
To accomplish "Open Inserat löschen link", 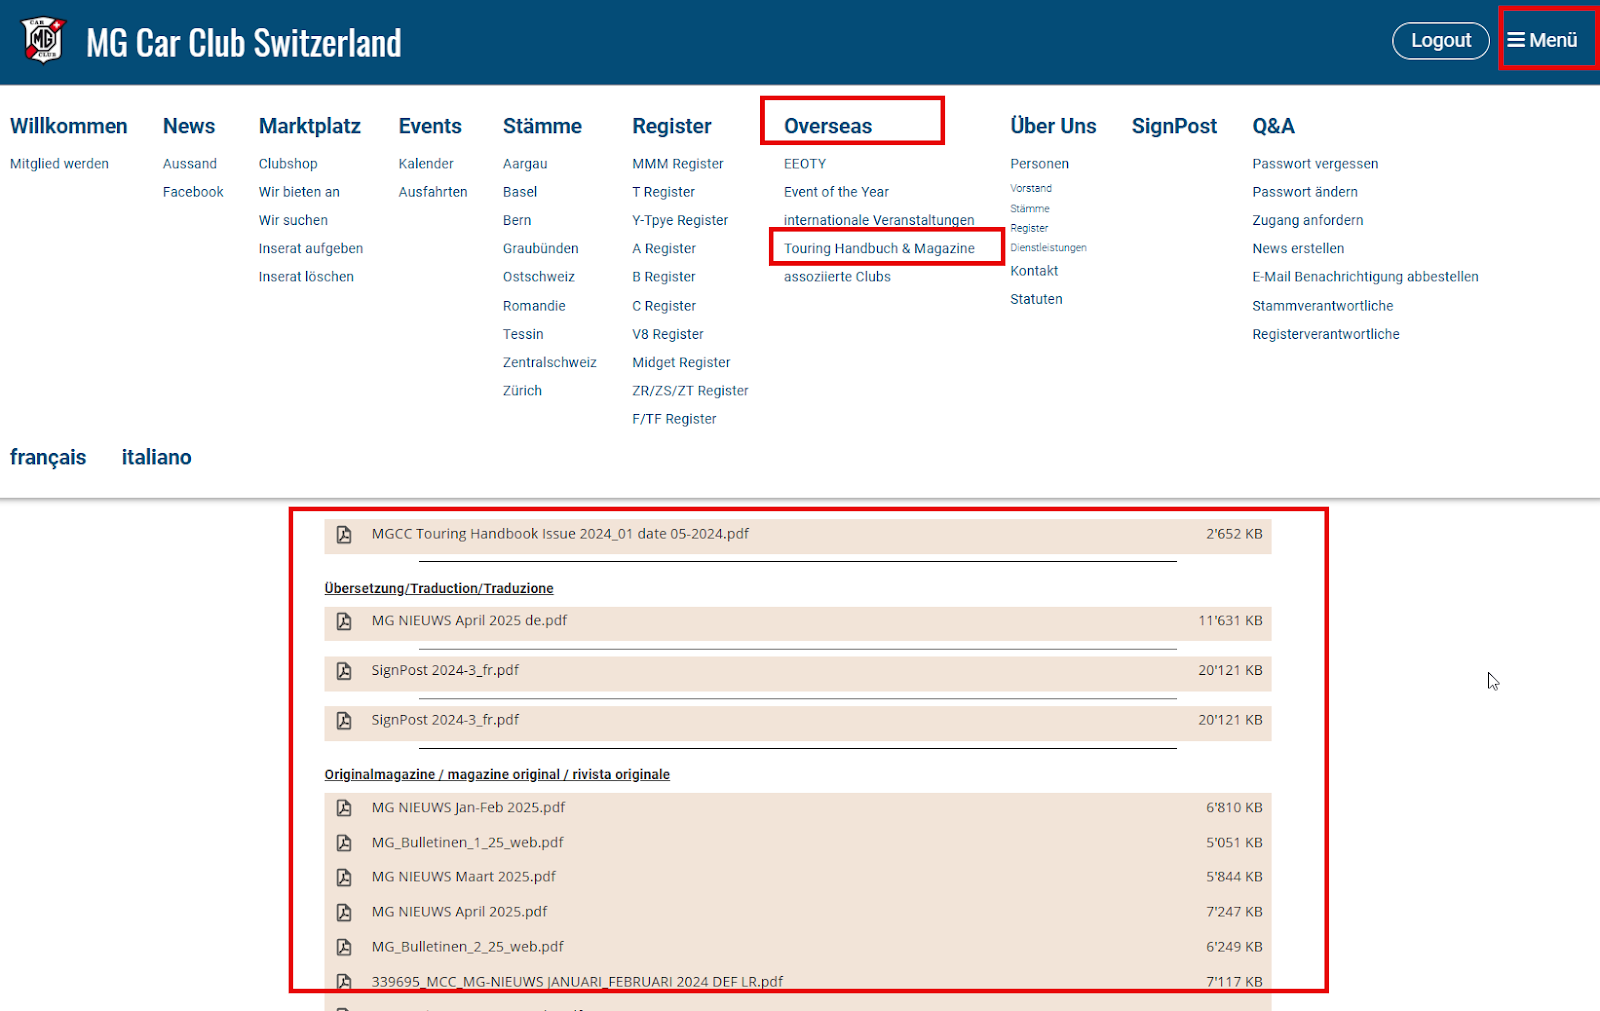I will 306,277.
